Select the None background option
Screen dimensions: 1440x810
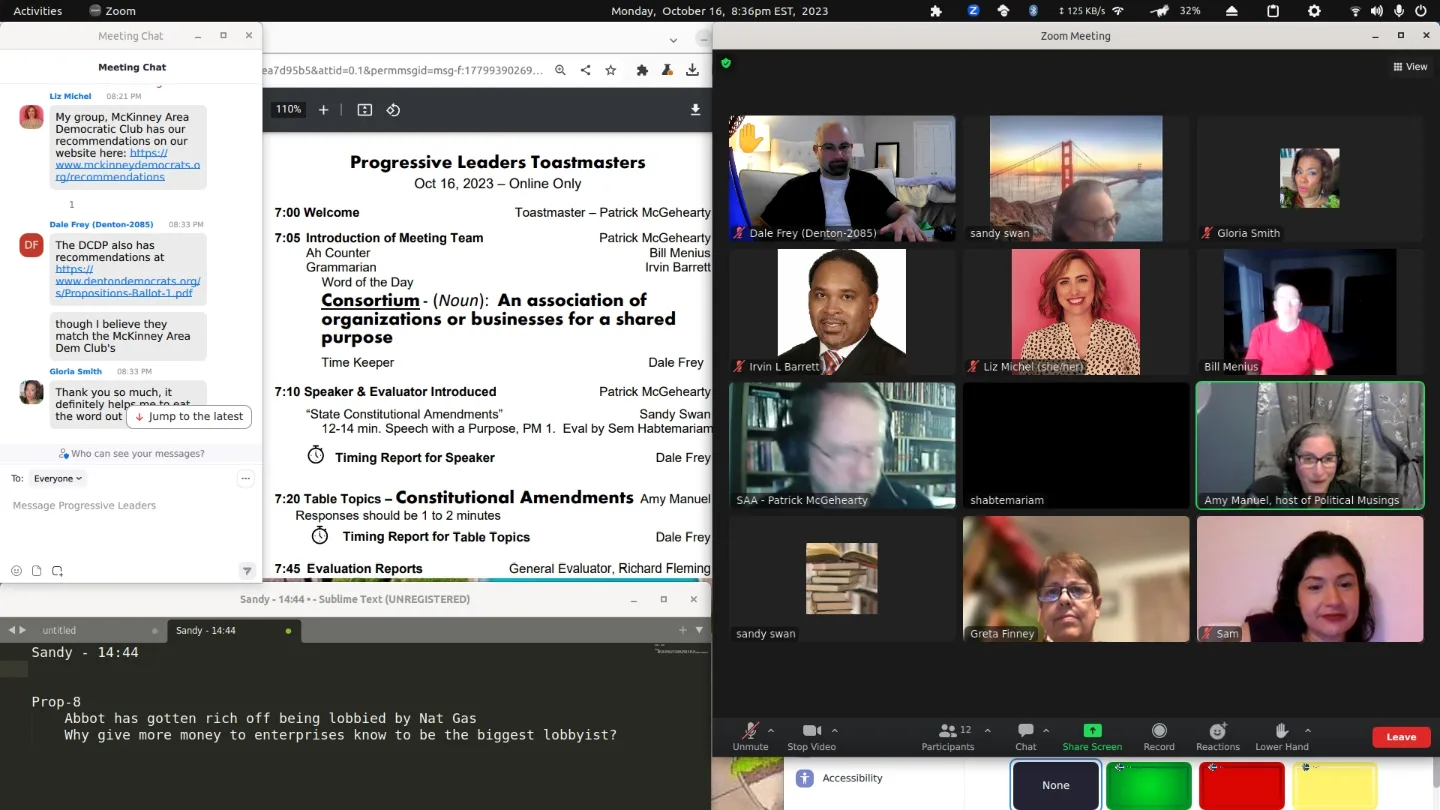1056,785
